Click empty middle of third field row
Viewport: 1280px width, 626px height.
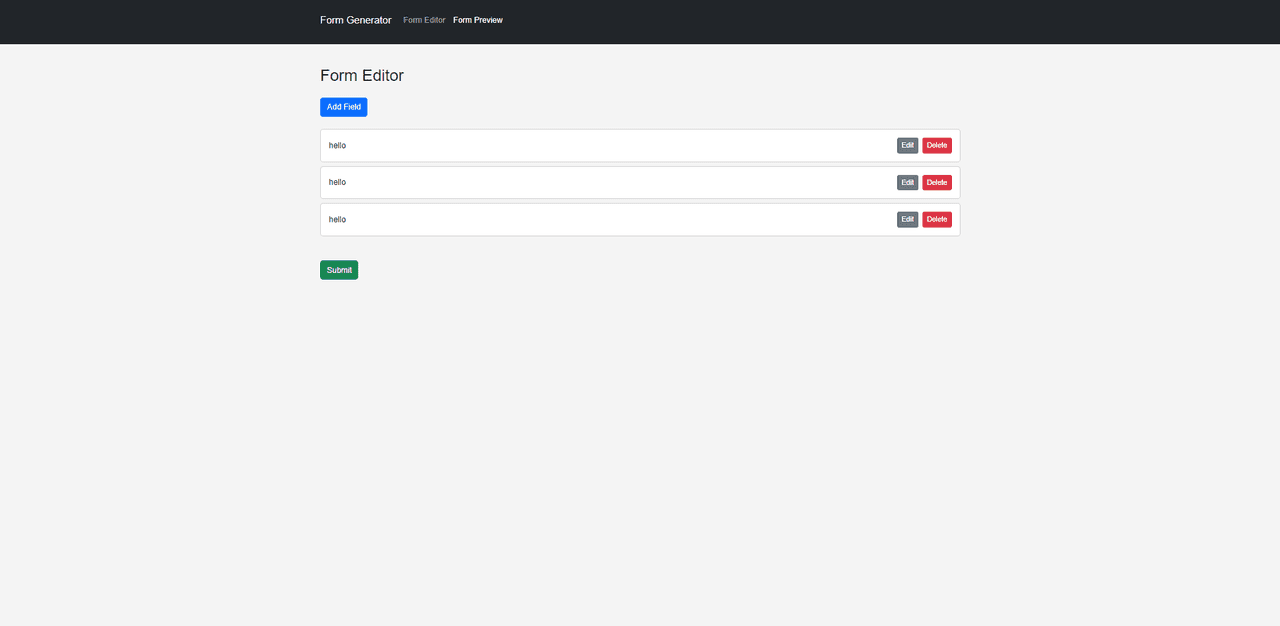point(620,220)
